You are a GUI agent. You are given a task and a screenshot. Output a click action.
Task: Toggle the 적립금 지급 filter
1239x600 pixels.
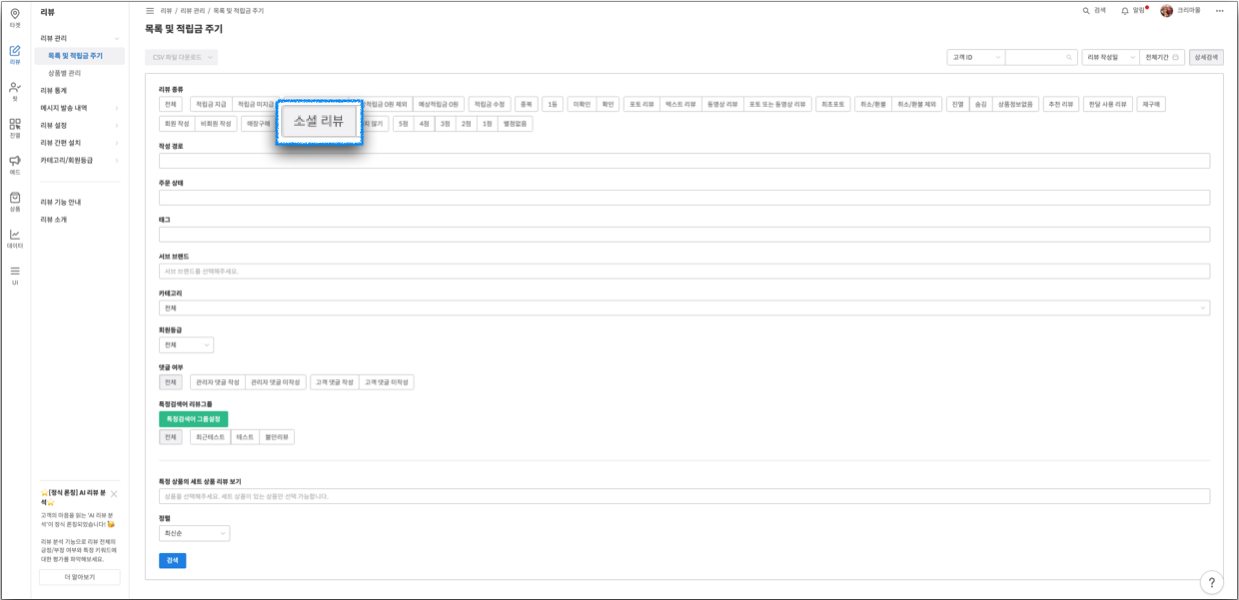coord(211,103)
